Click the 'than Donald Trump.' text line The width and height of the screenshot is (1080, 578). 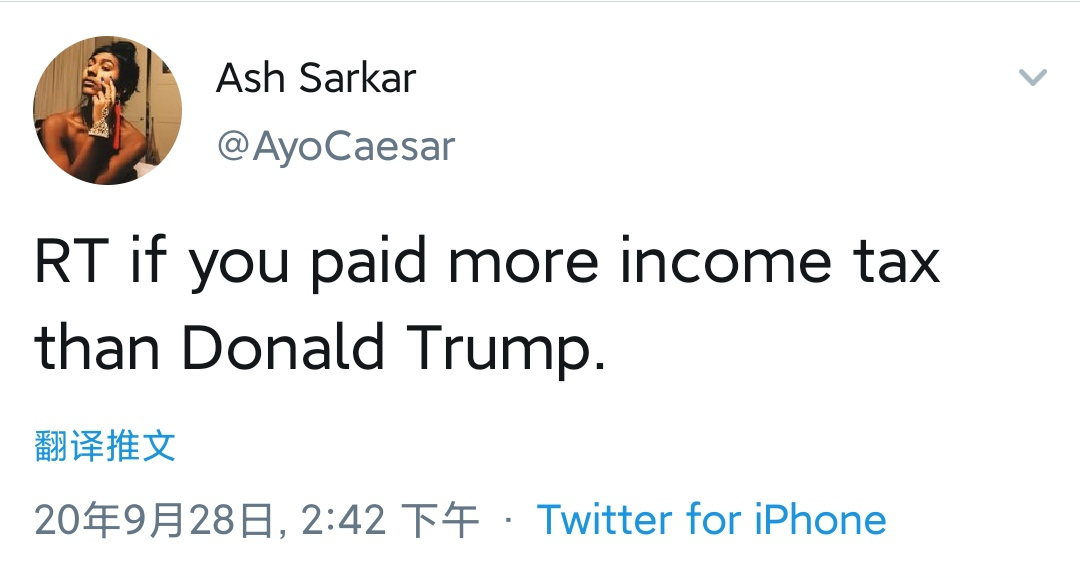[x=320, y=350]
